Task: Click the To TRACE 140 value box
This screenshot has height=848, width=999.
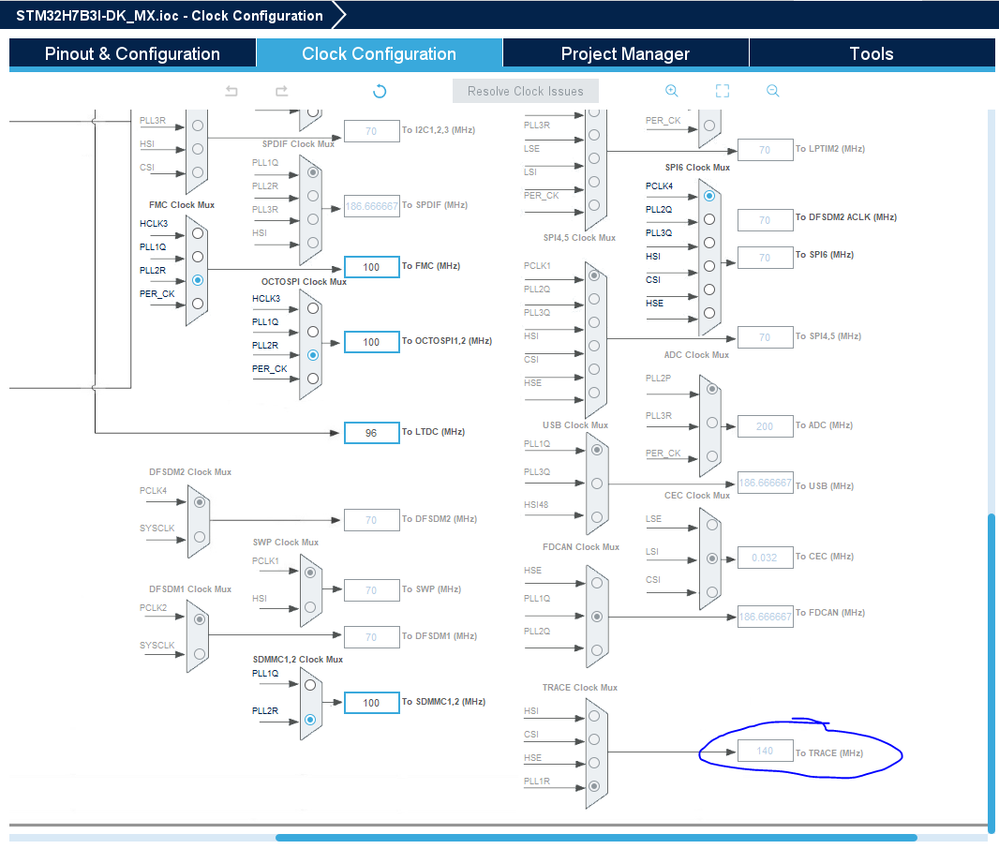Action: tap(765, 751)
